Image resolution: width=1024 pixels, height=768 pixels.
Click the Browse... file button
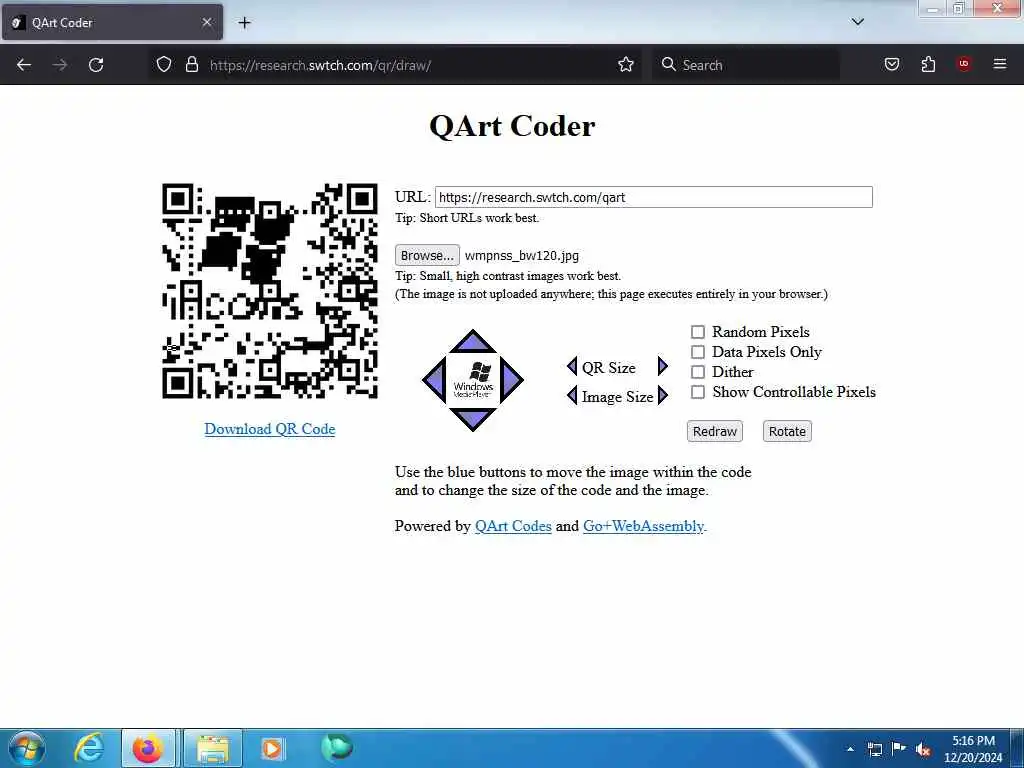click(x=427, y=255)
